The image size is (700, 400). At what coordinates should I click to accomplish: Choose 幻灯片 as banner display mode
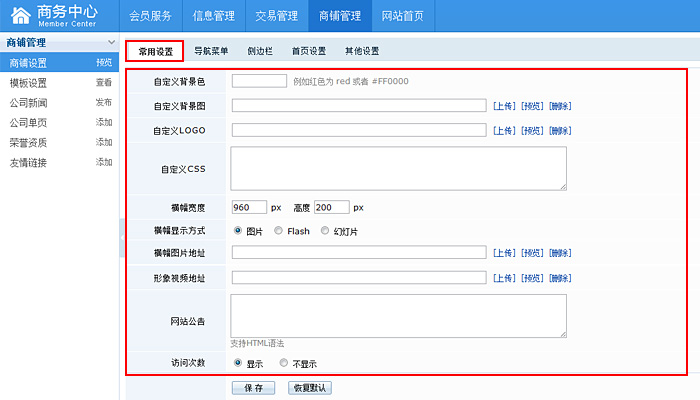[x=325, y=231]
